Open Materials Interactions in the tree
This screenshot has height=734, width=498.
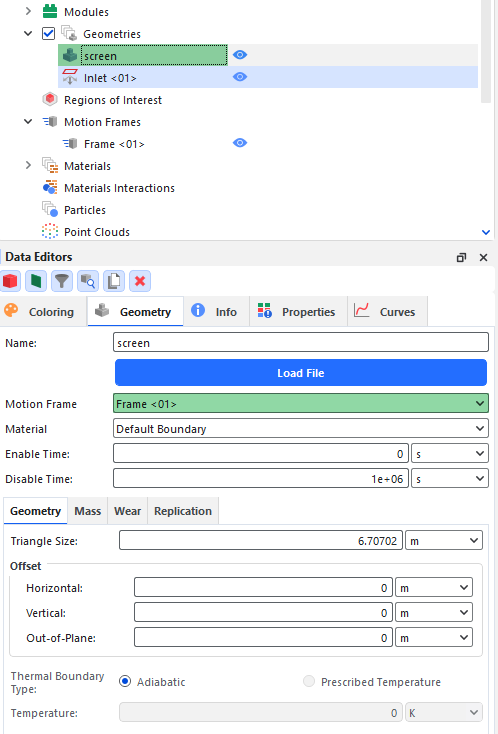pos(119,188)
